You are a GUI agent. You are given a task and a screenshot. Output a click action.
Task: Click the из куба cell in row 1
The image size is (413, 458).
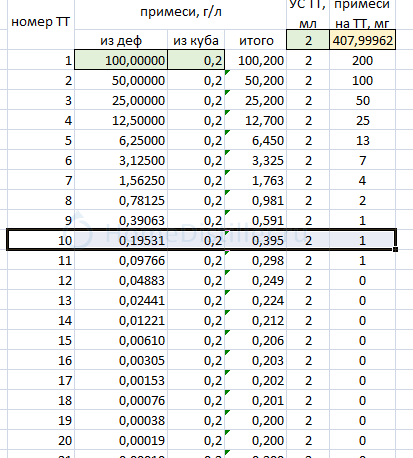[x=196, y=60]
